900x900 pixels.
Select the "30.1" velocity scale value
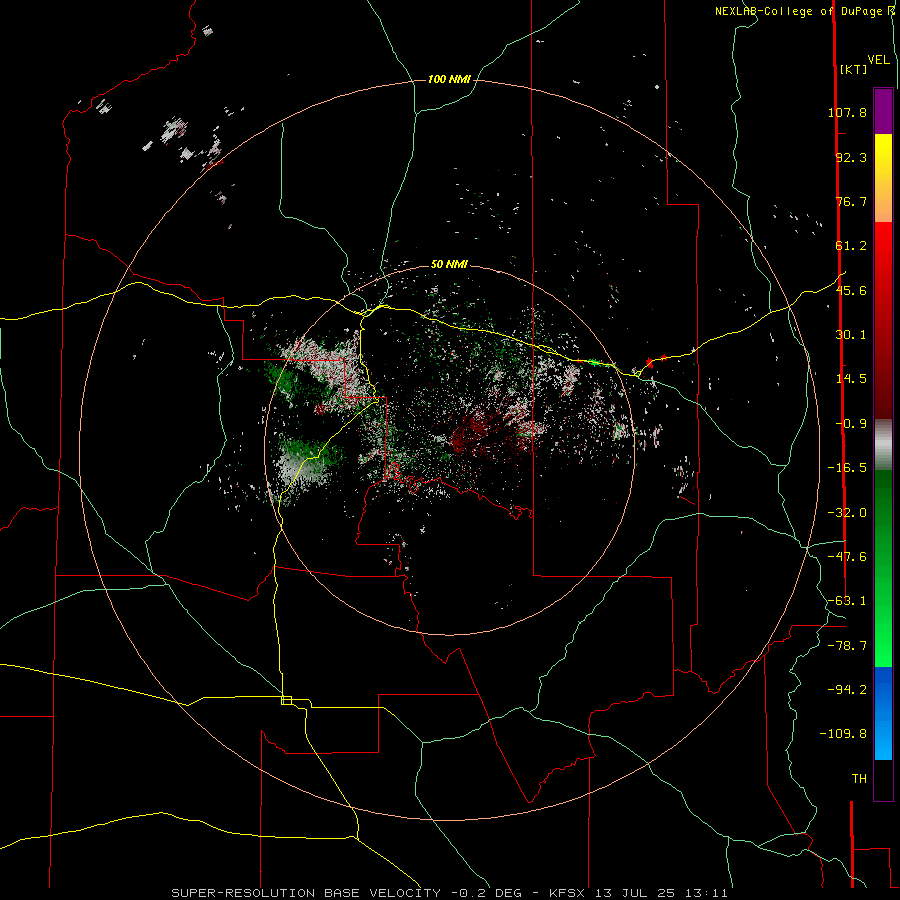851,335
